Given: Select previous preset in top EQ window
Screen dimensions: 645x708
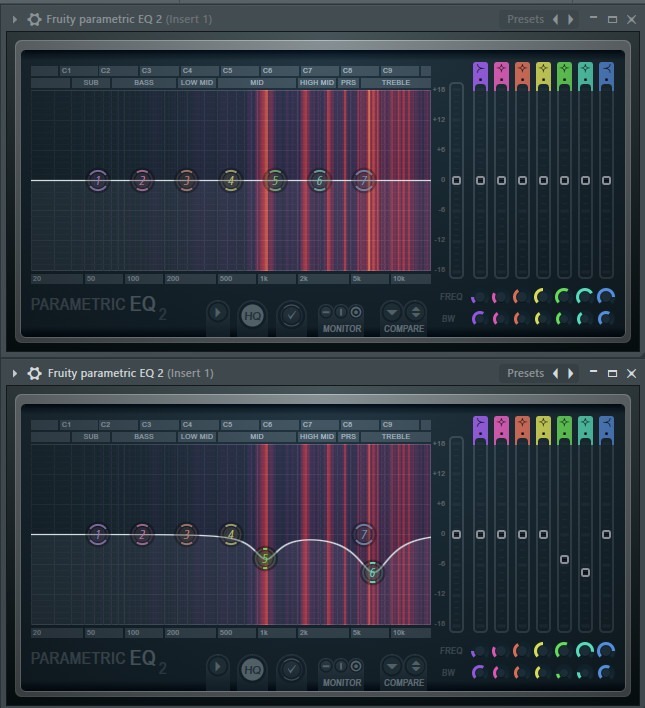Looking at the screenshot, I should [x=556, y=19].
